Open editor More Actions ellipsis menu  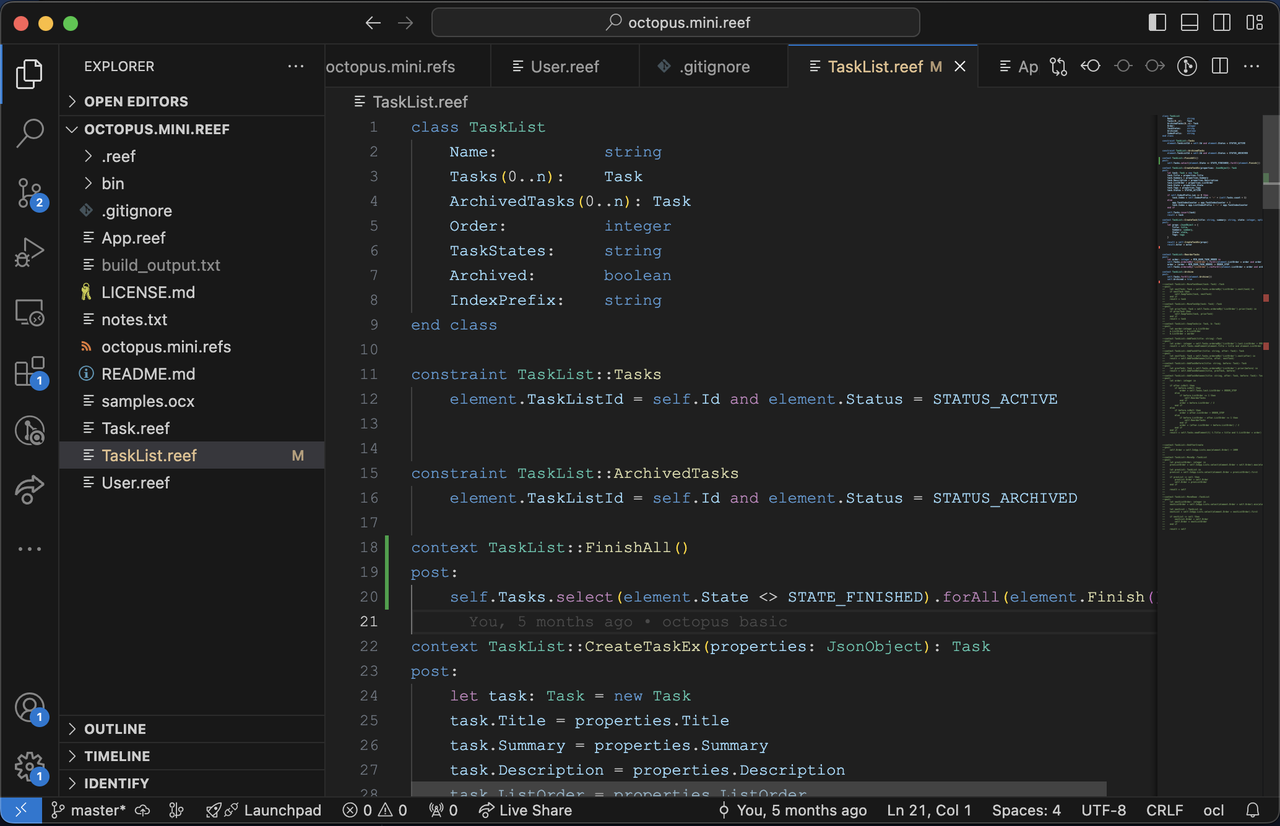[1252, 66]
